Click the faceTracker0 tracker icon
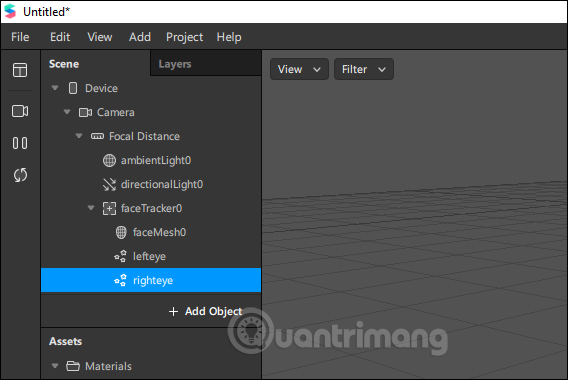 pos(109,208)
